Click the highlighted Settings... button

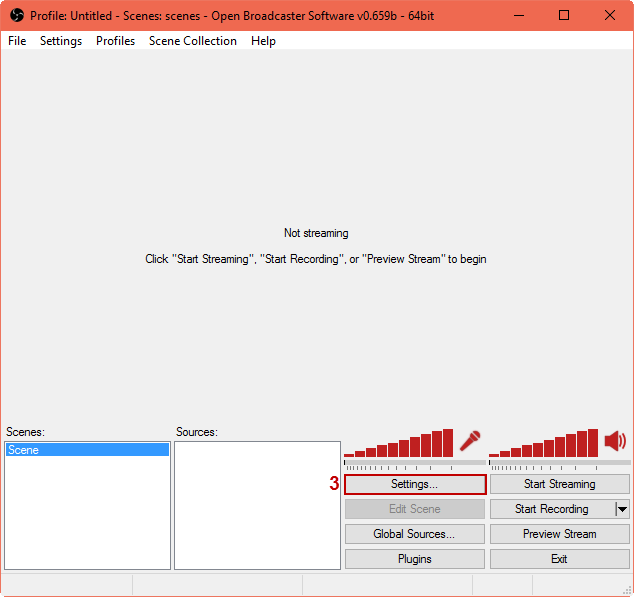coord(414,484)
